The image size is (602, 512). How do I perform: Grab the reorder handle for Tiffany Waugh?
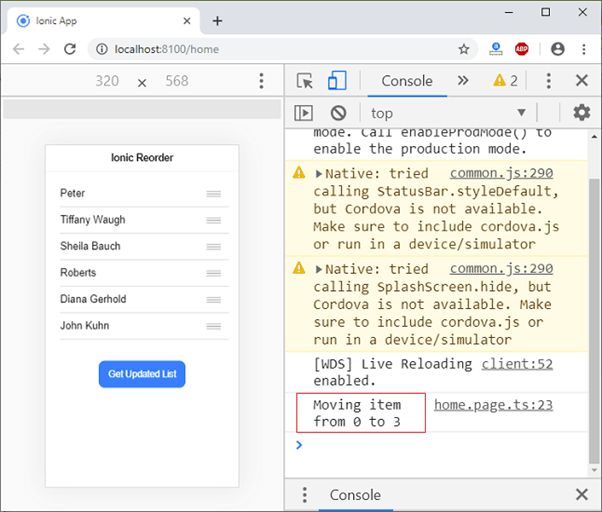coord(213,220)
